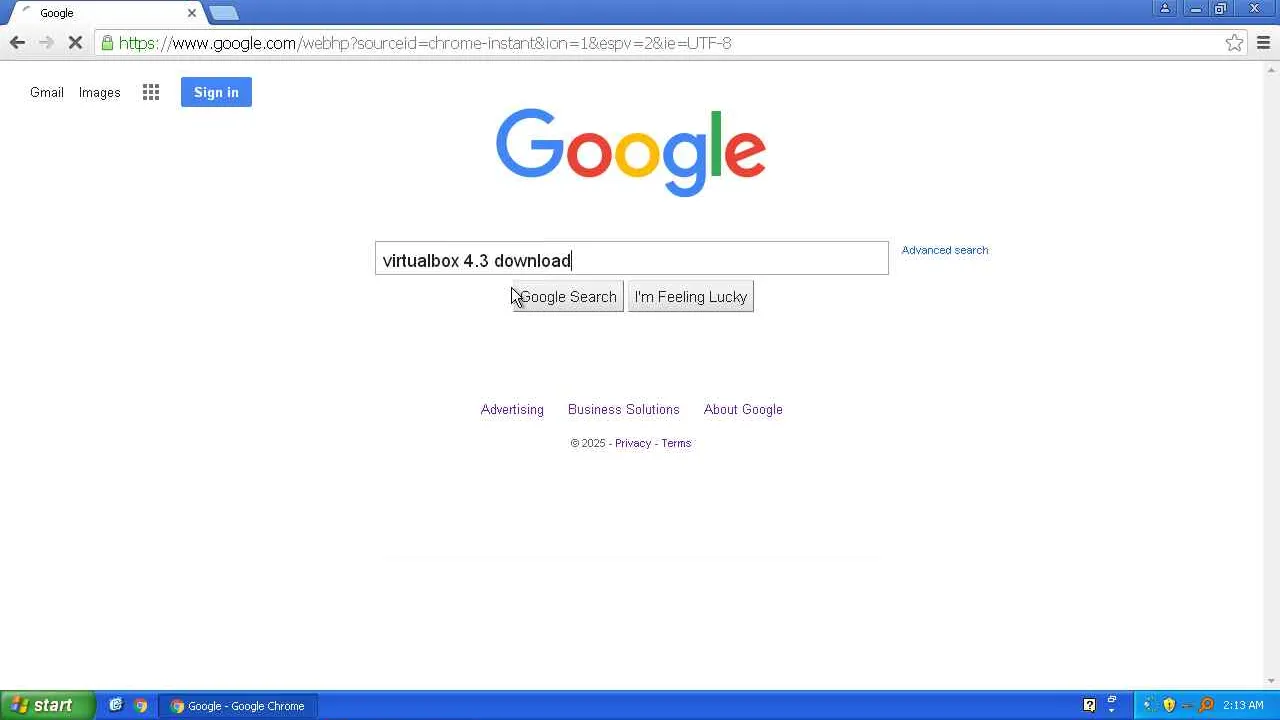Screen dimensions: 1280x720
Task: Bookmark this page with the star icon
Action: (x=1235, y=43)
